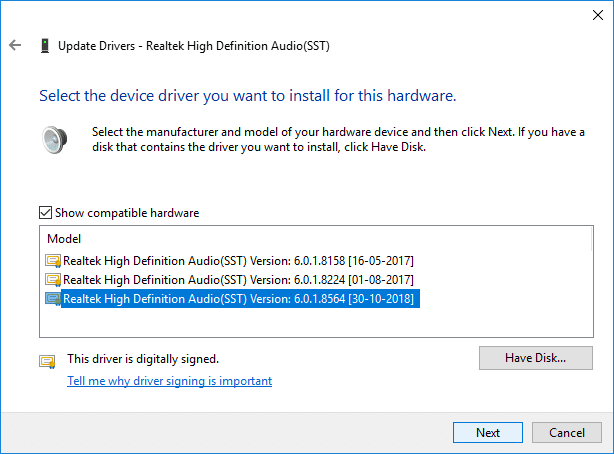Click the large speaker icon beside the instructions
614x454 pixels.
(x=53, y=139)
